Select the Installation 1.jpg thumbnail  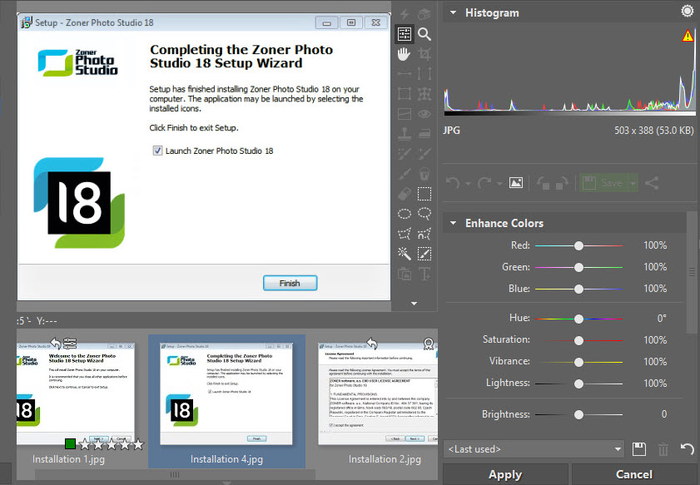tap(75, 394)
